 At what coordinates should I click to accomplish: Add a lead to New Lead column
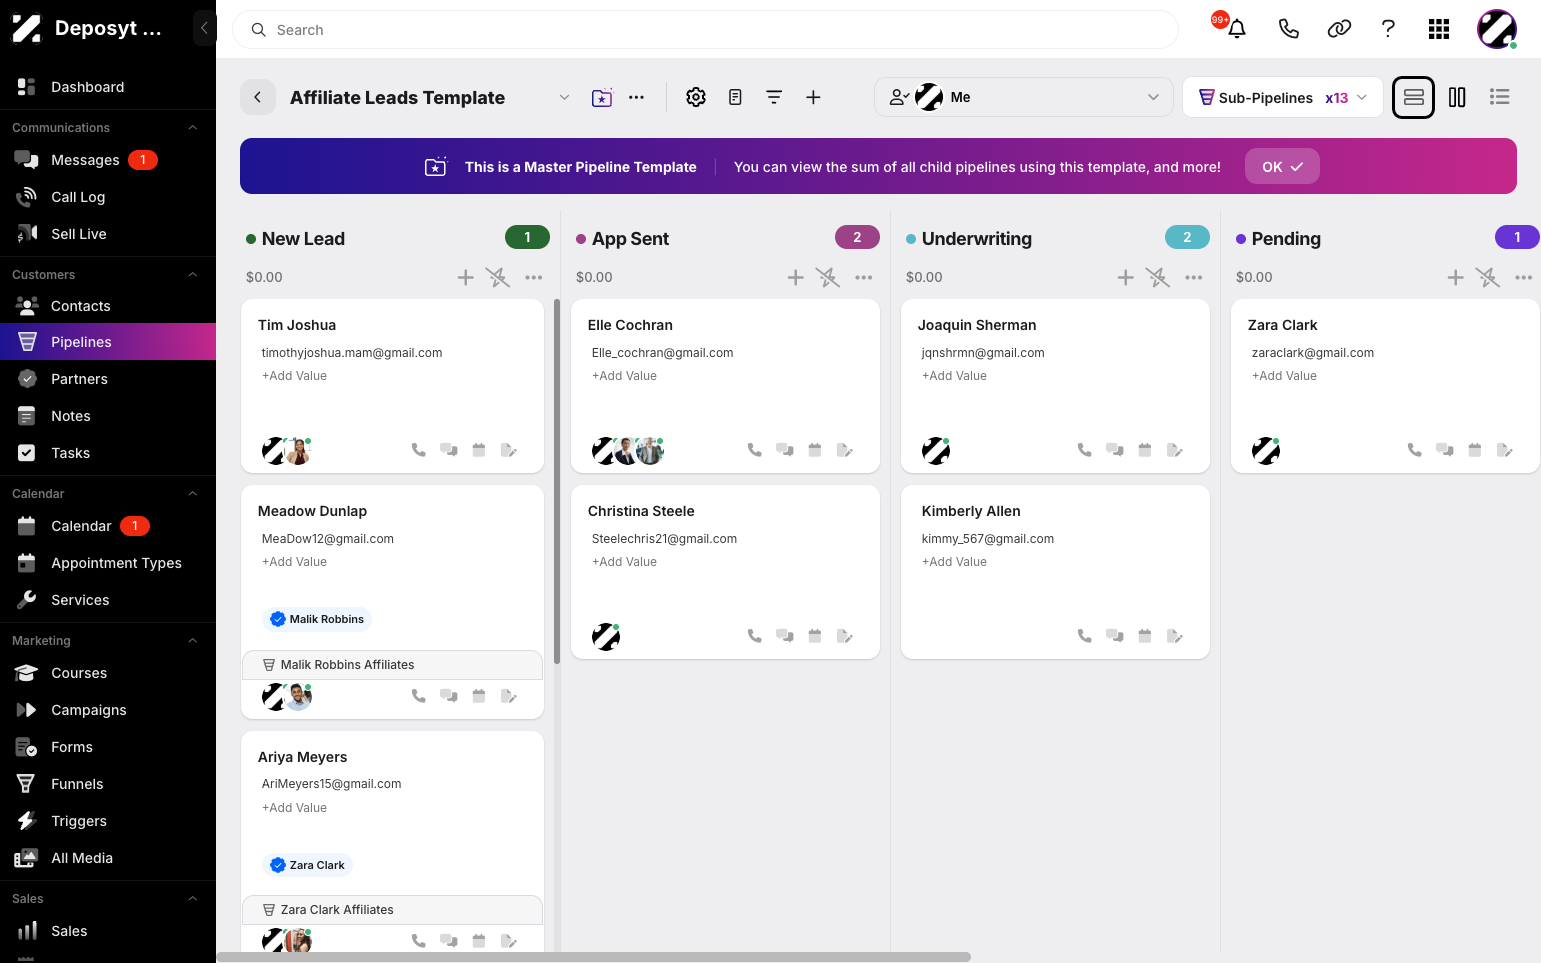coord(465,277)
